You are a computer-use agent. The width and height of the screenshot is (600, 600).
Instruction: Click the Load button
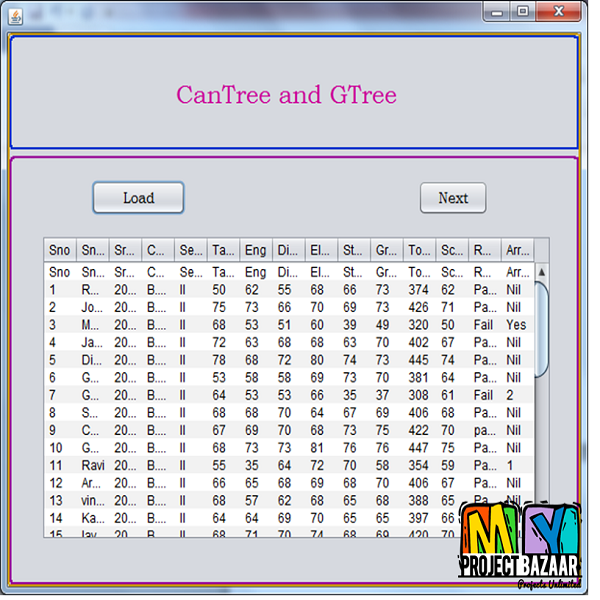pos(138,198)
